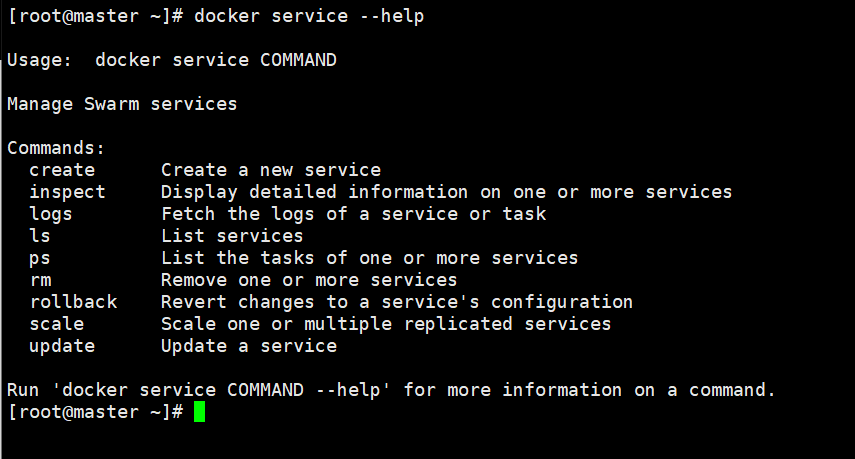Viewport: 855px width, 459px height.
Task: Click the 'ls' command name
Action: click(x=40, y=236)
